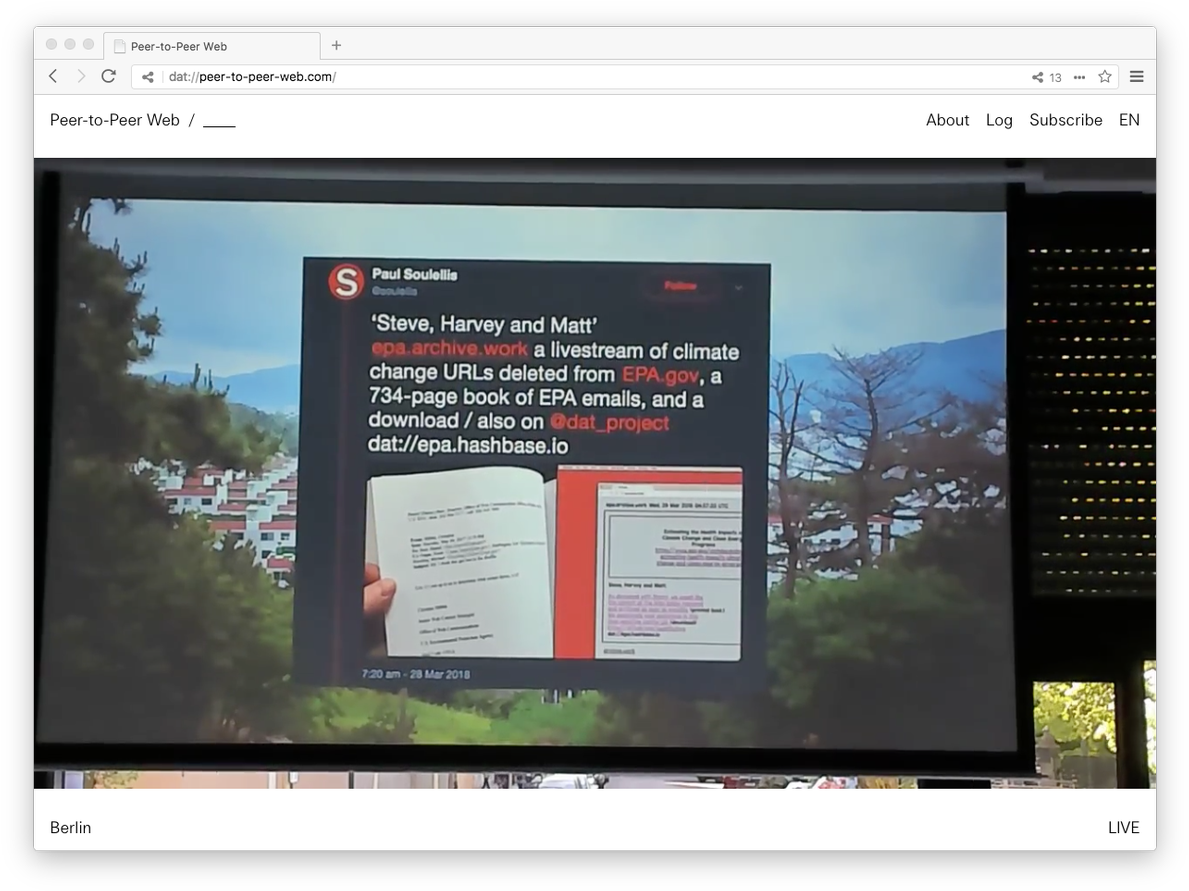Reload the current page
Screen dimensions: 1189x891
point(108,76)
